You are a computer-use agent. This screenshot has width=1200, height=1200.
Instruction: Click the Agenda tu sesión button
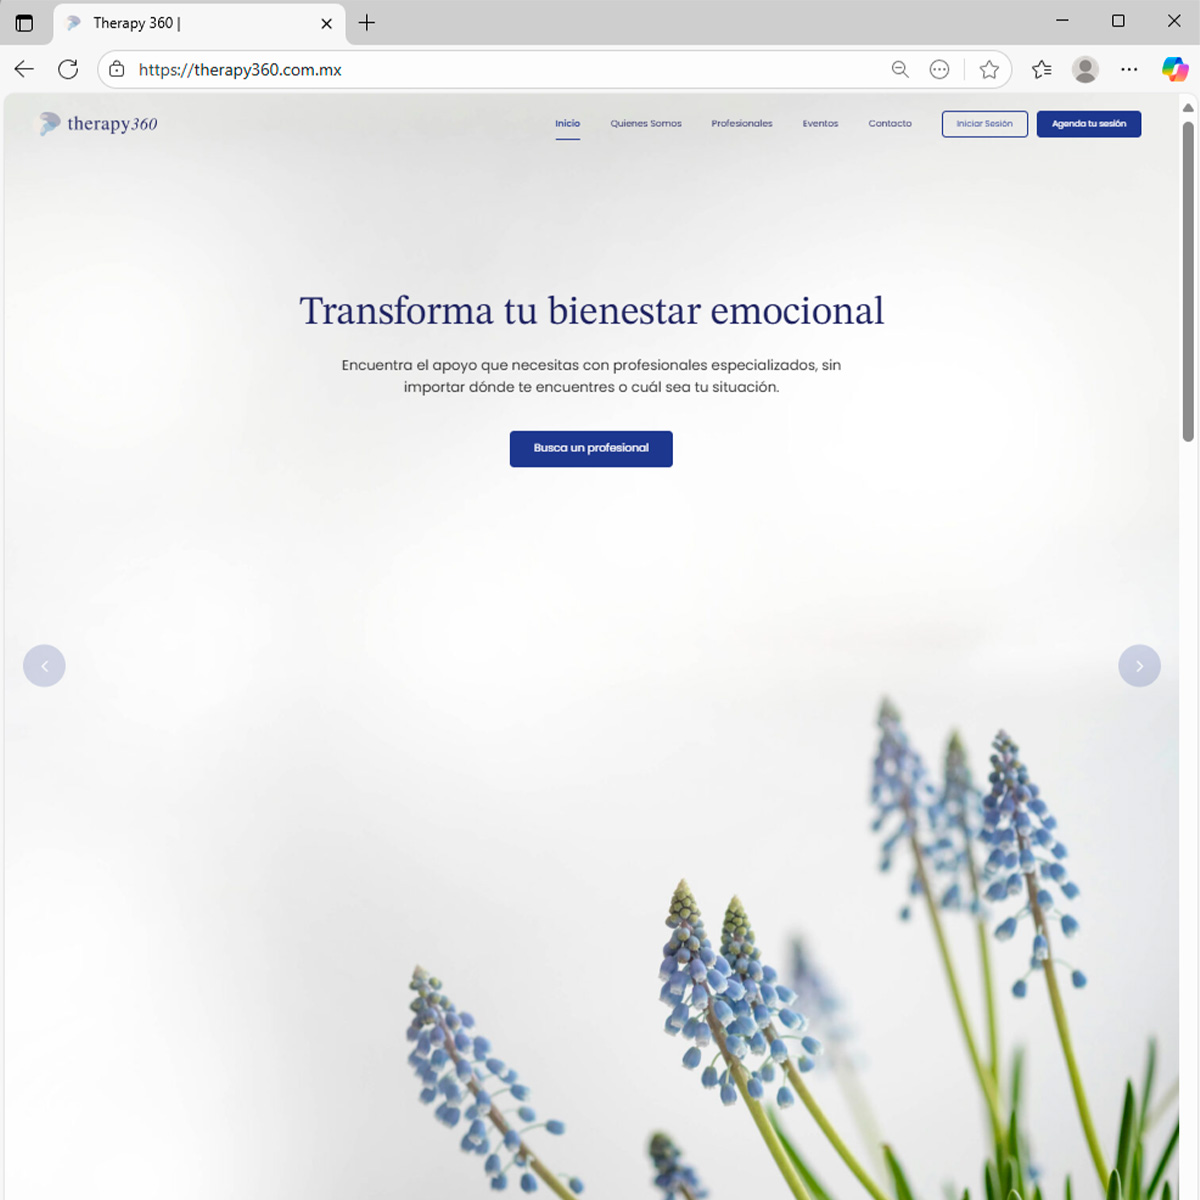[1088, 124]
